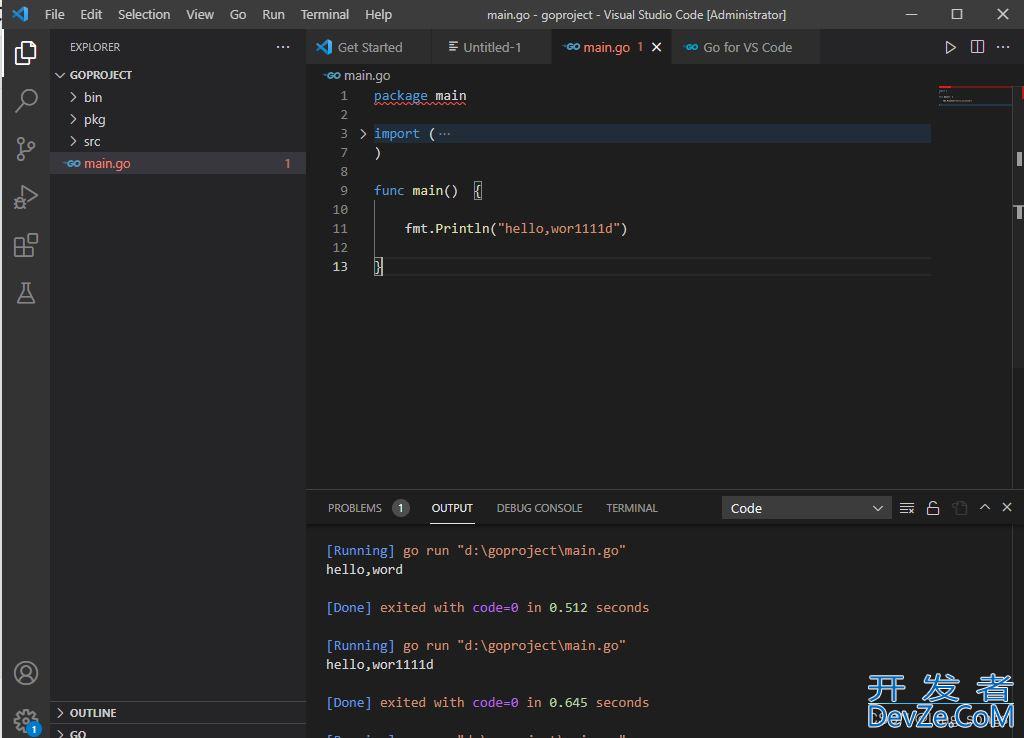The image size is (1024, 738).
Task: Open the Source Control view
Action: point(25,149)
